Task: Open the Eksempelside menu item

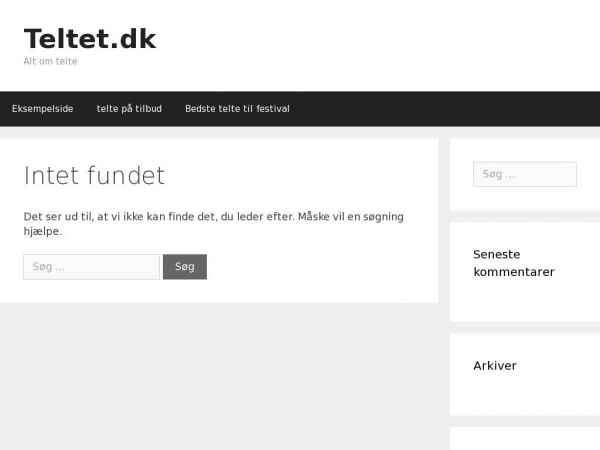Action: click(42, 109)
